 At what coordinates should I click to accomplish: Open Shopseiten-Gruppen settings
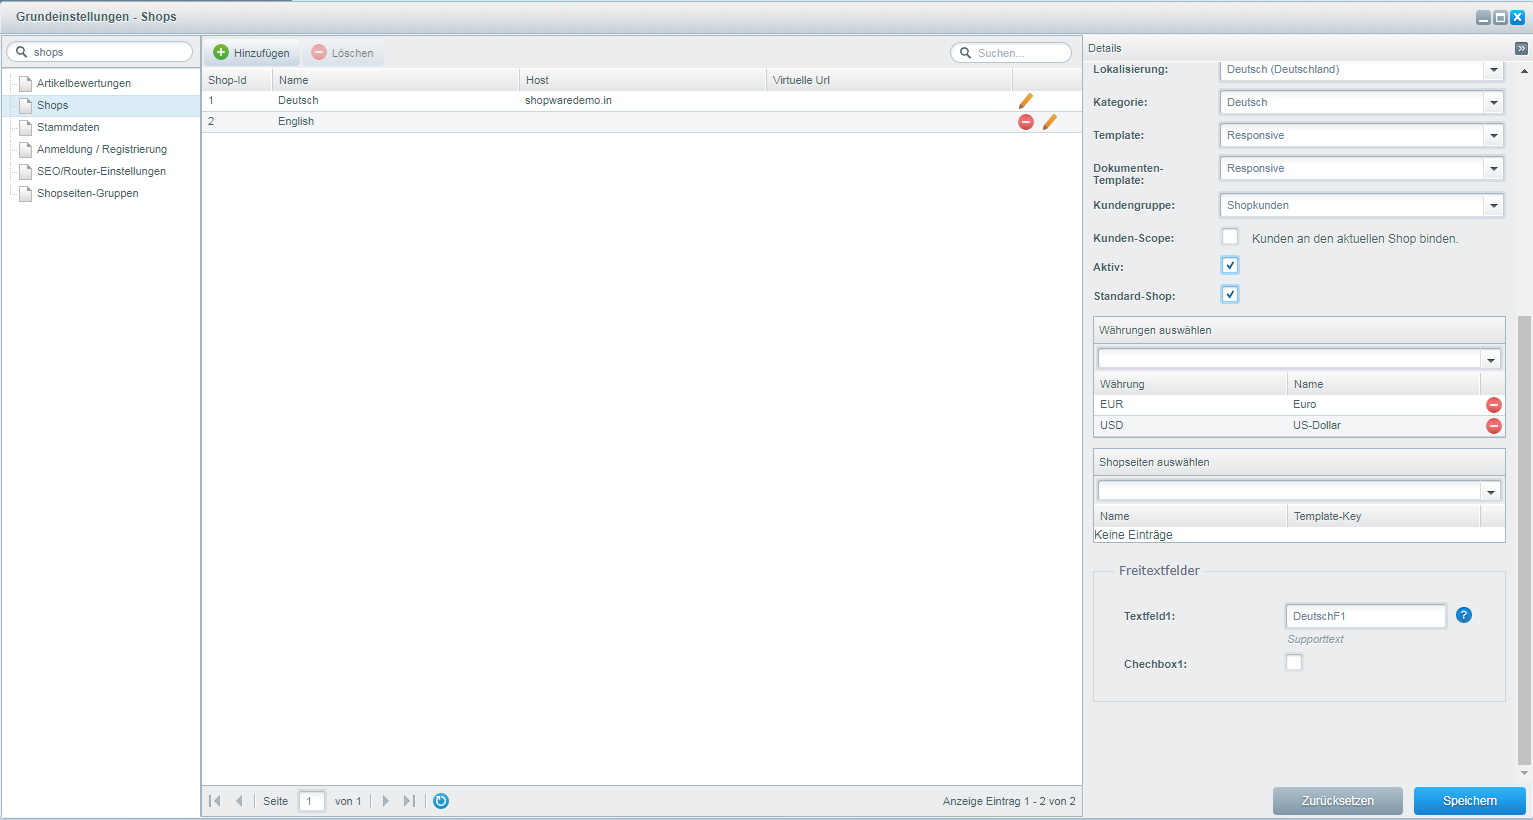88,194
